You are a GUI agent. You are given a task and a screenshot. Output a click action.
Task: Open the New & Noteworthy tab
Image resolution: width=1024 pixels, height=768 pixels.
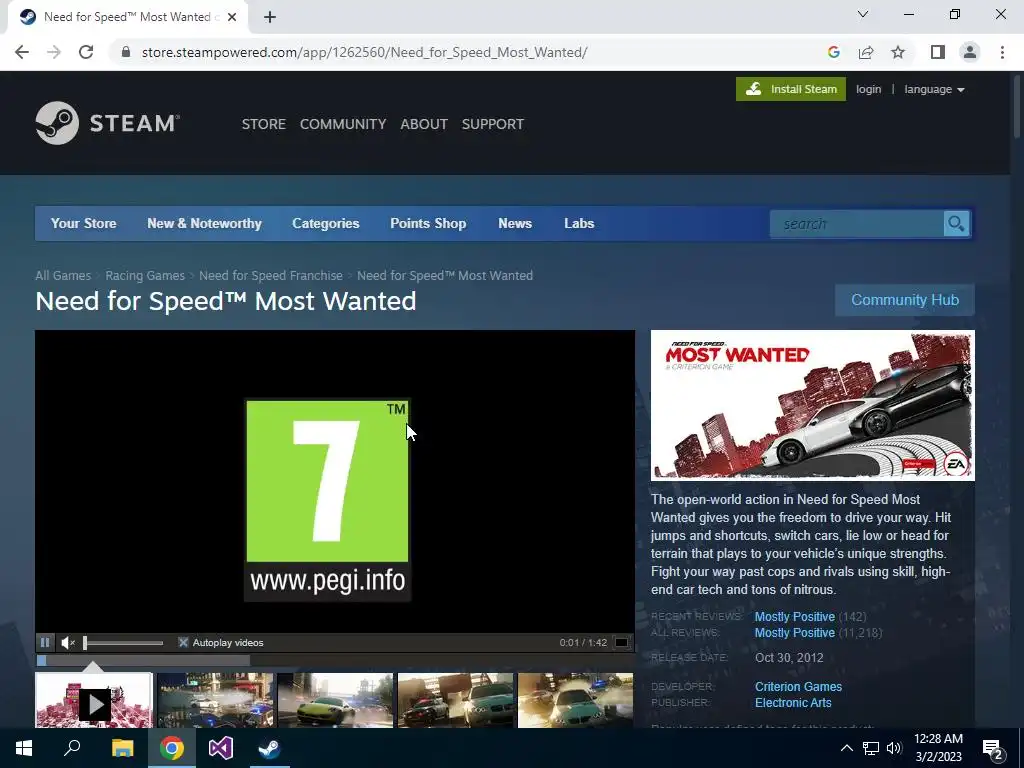(x=204, y=223)
